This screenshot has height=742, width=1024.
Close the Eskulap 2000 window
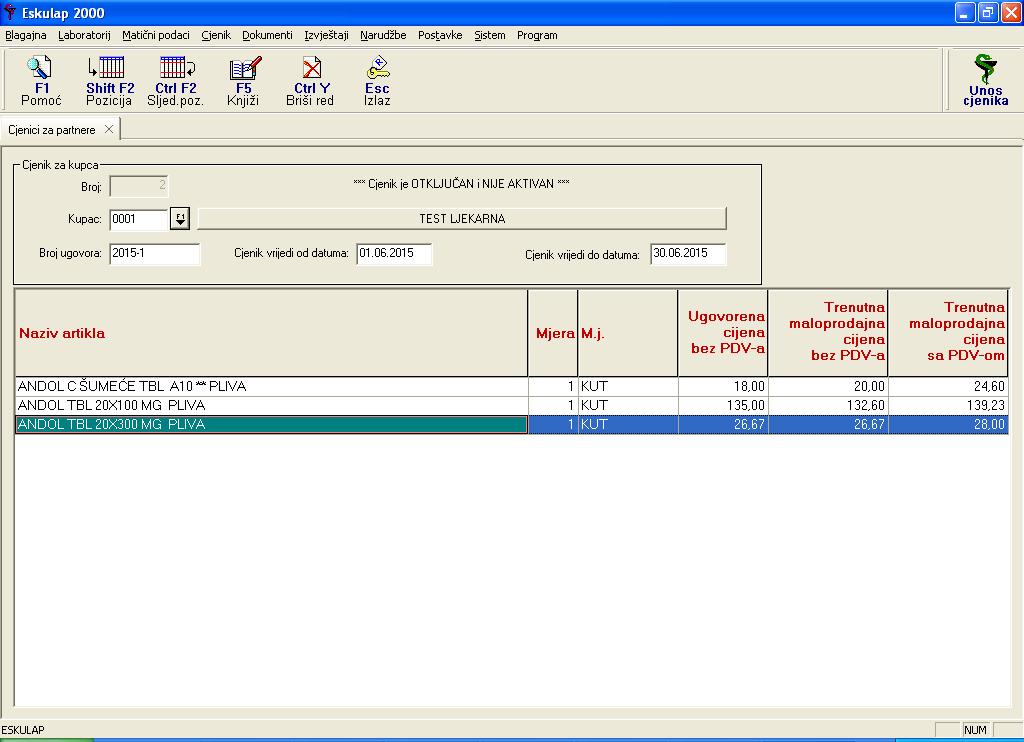click(x=1010, y=12)
